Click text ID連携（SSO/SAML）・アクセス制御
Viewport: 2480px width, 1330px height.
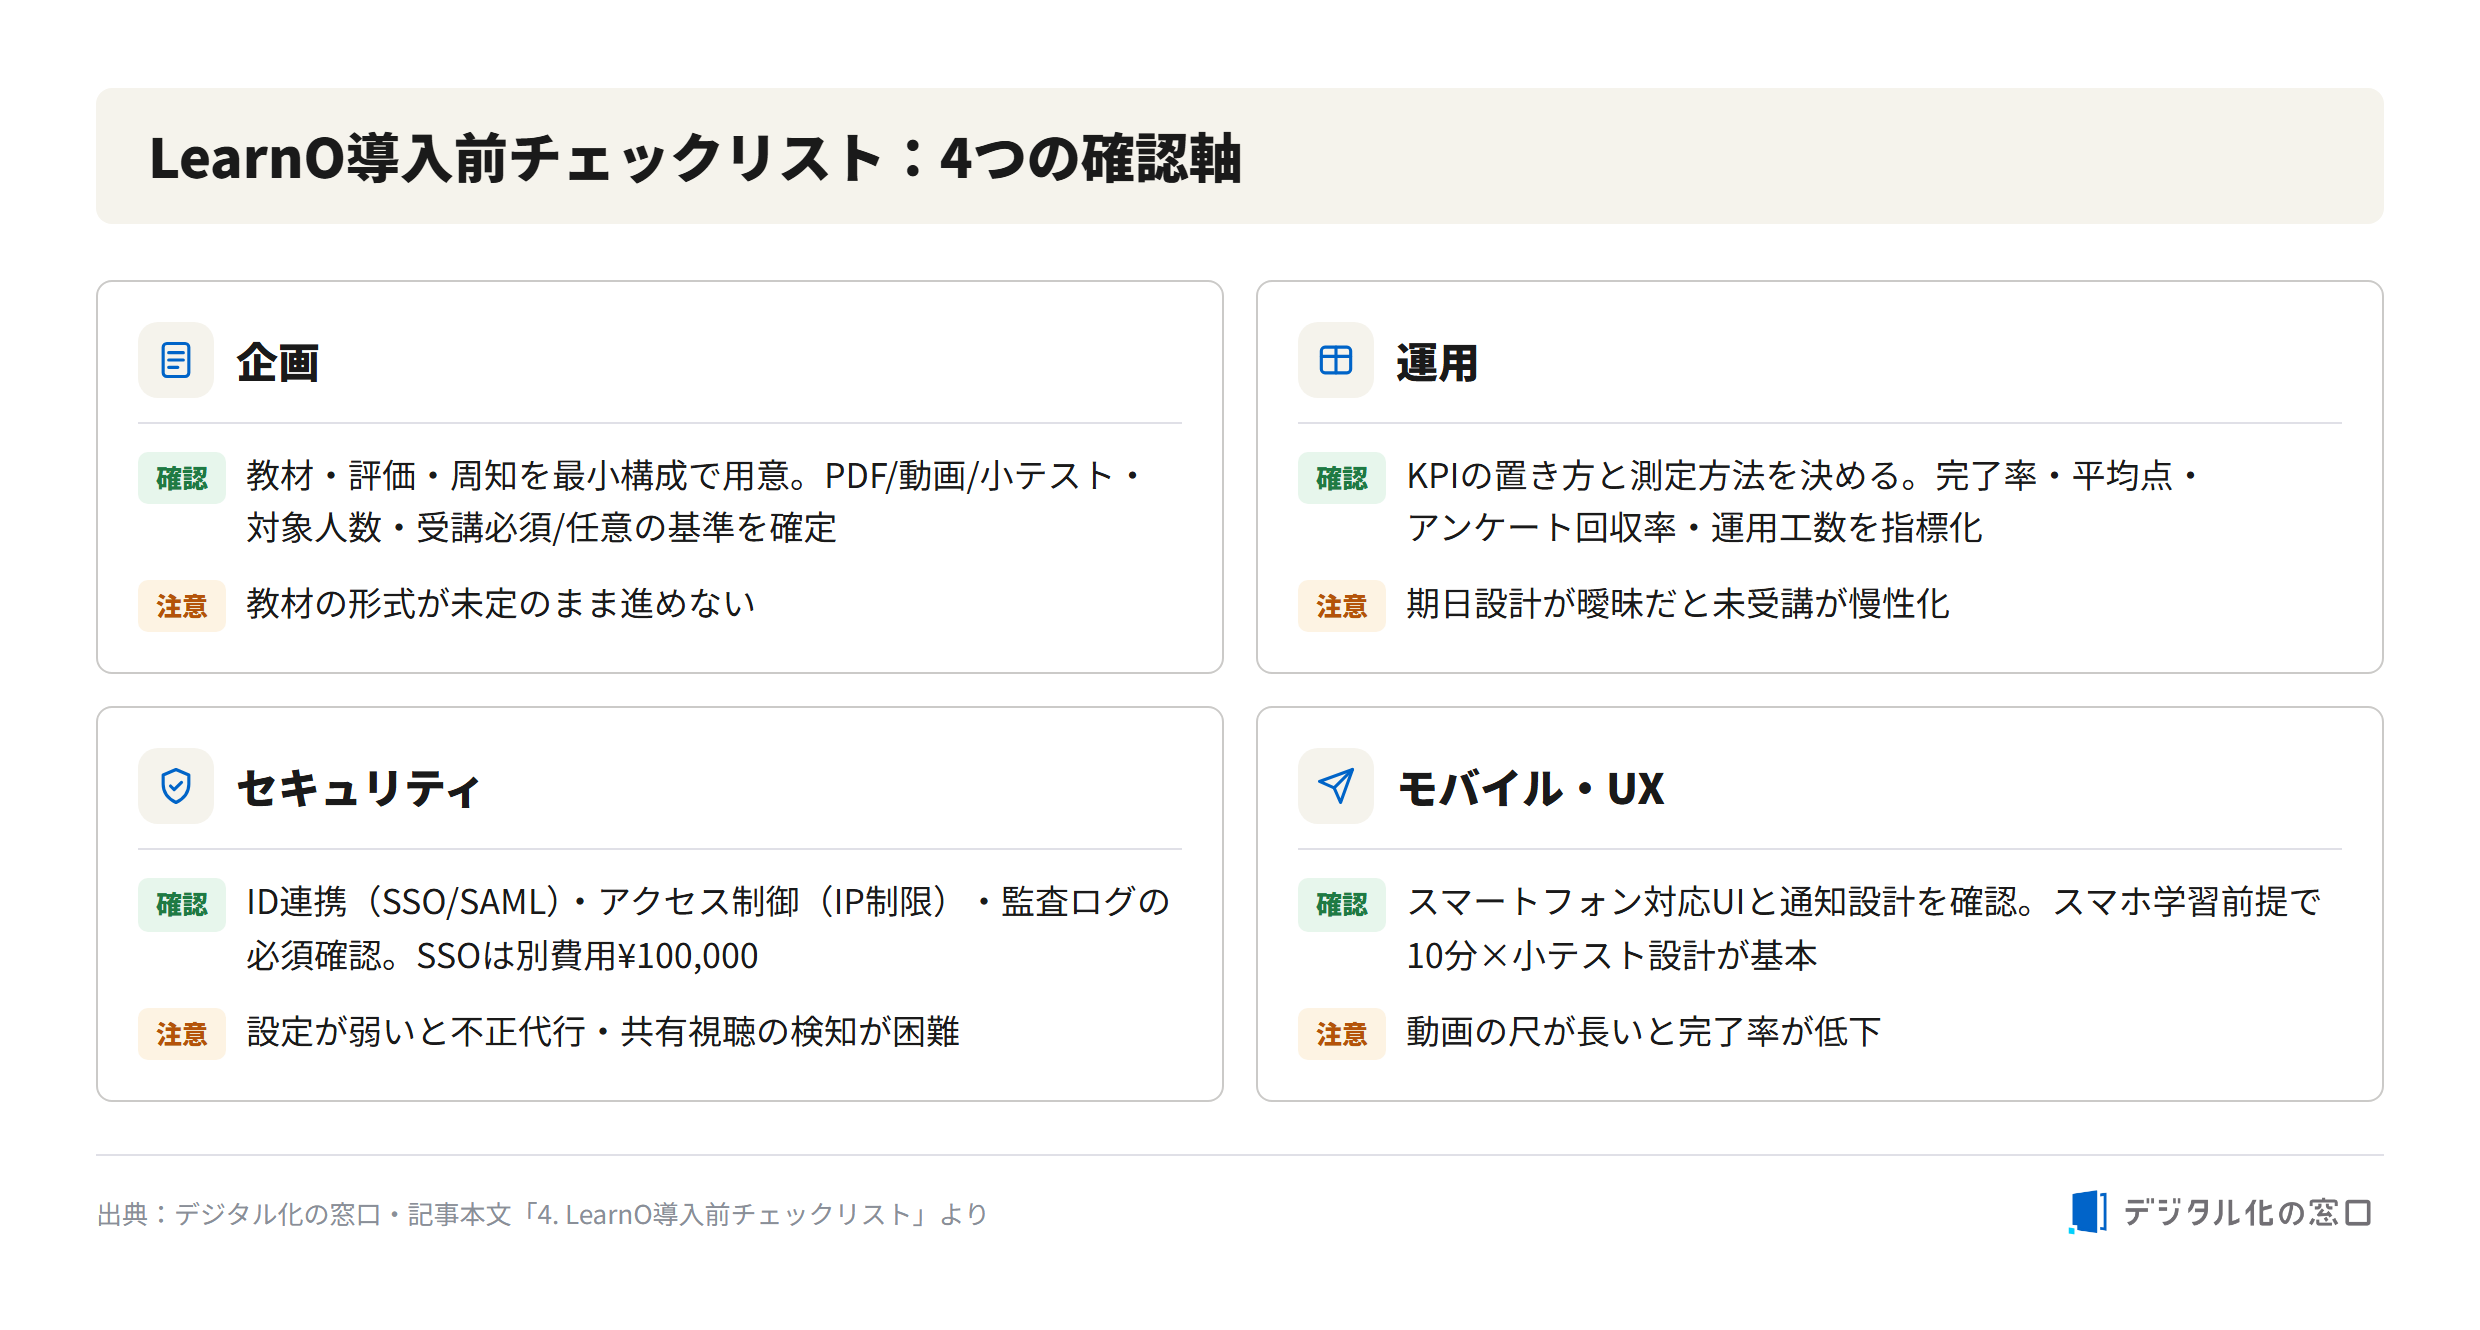523,902
